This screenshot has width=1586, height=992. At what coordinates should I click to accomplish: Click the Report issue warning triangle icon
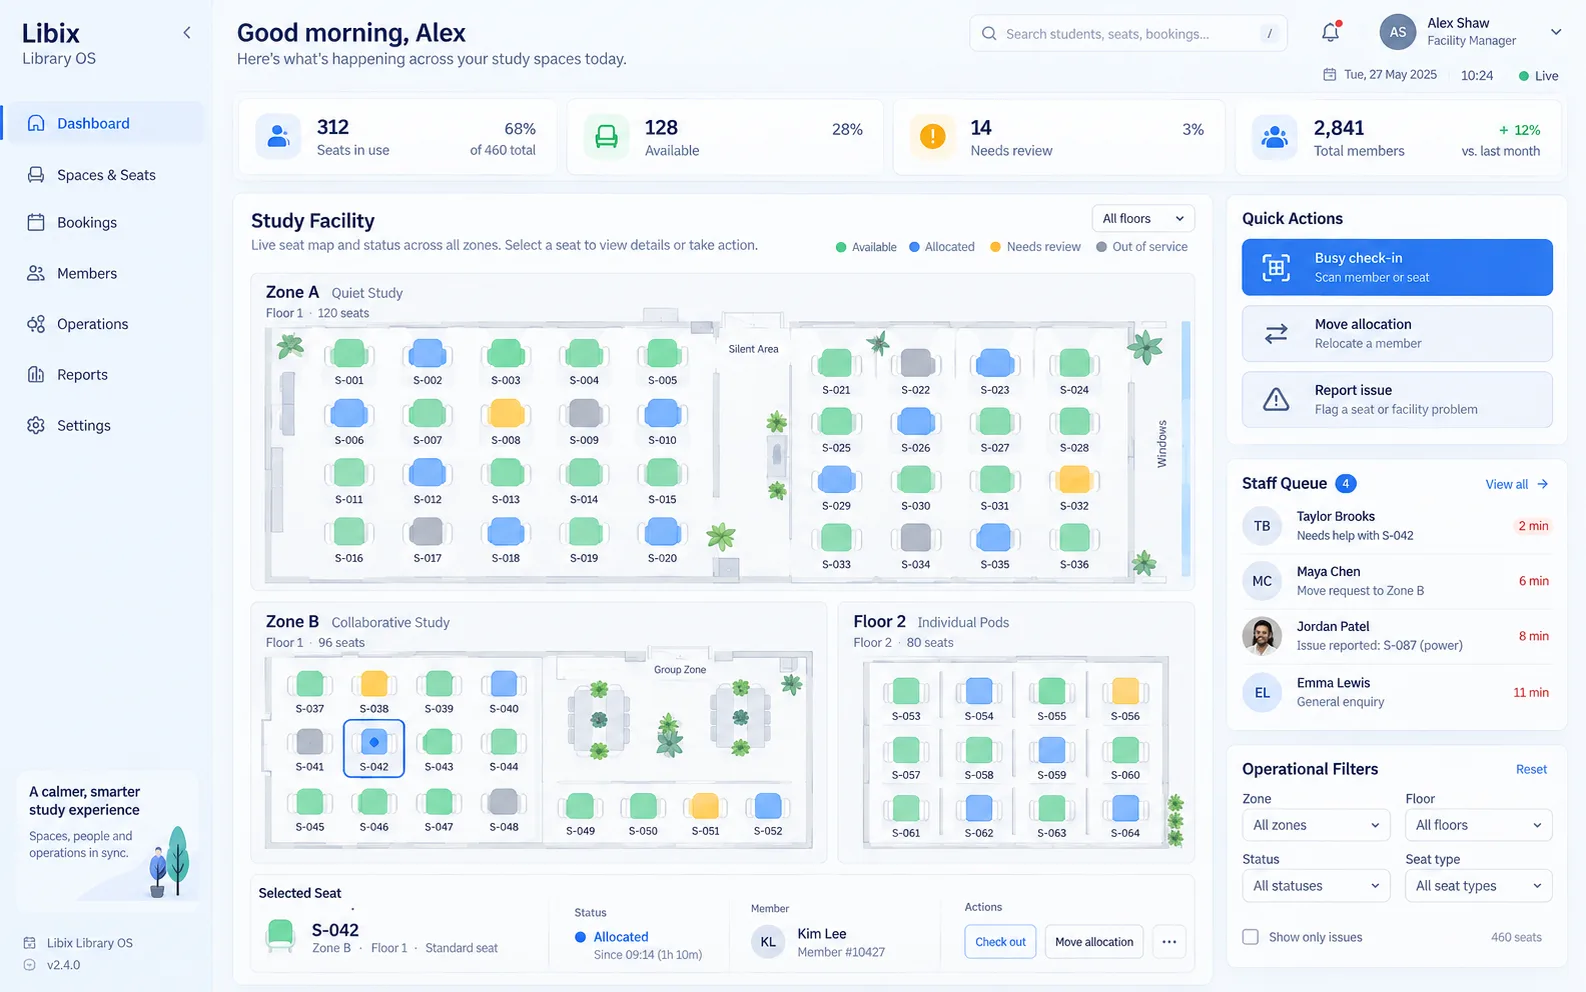[x=1276, y=400]
